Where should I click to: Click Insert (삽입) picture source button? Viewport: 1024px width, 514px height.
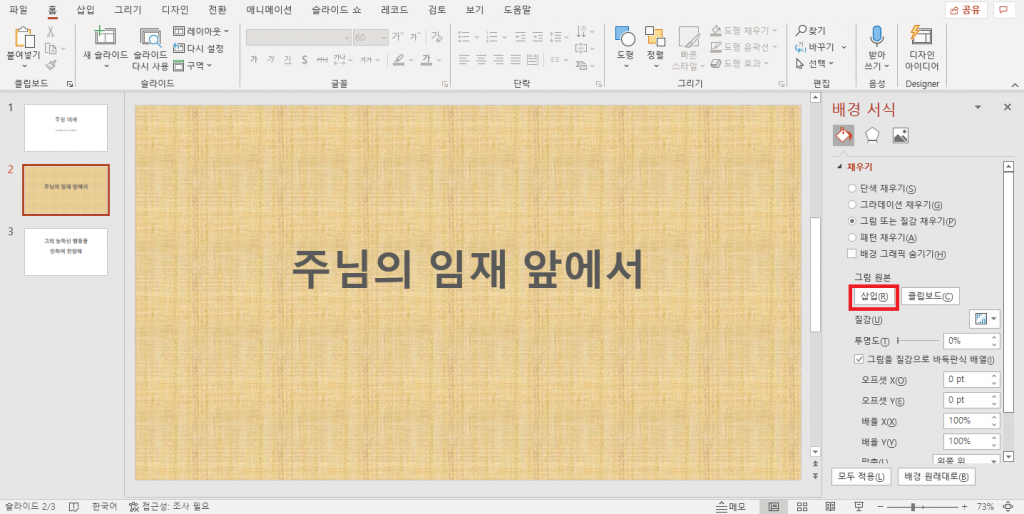874,297
